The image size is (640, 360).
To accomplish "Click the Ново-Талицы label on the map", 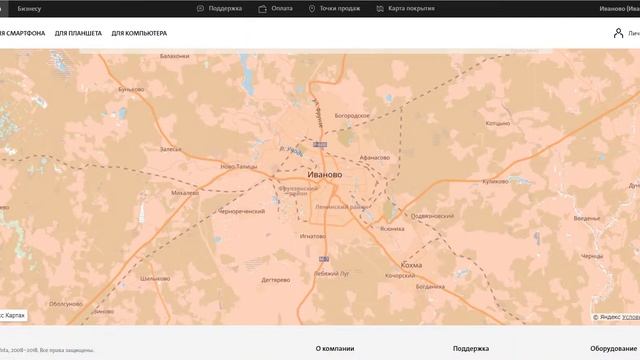I will (239, 167).
